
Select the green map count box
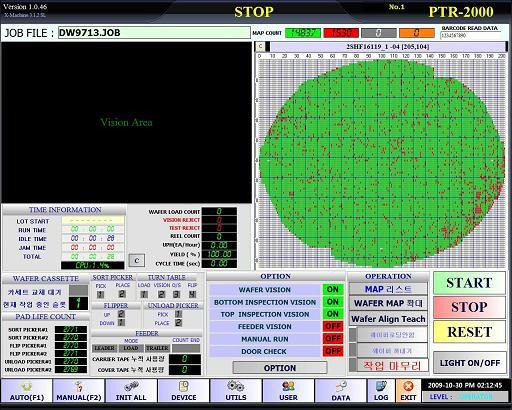click(x=303, y=33)
